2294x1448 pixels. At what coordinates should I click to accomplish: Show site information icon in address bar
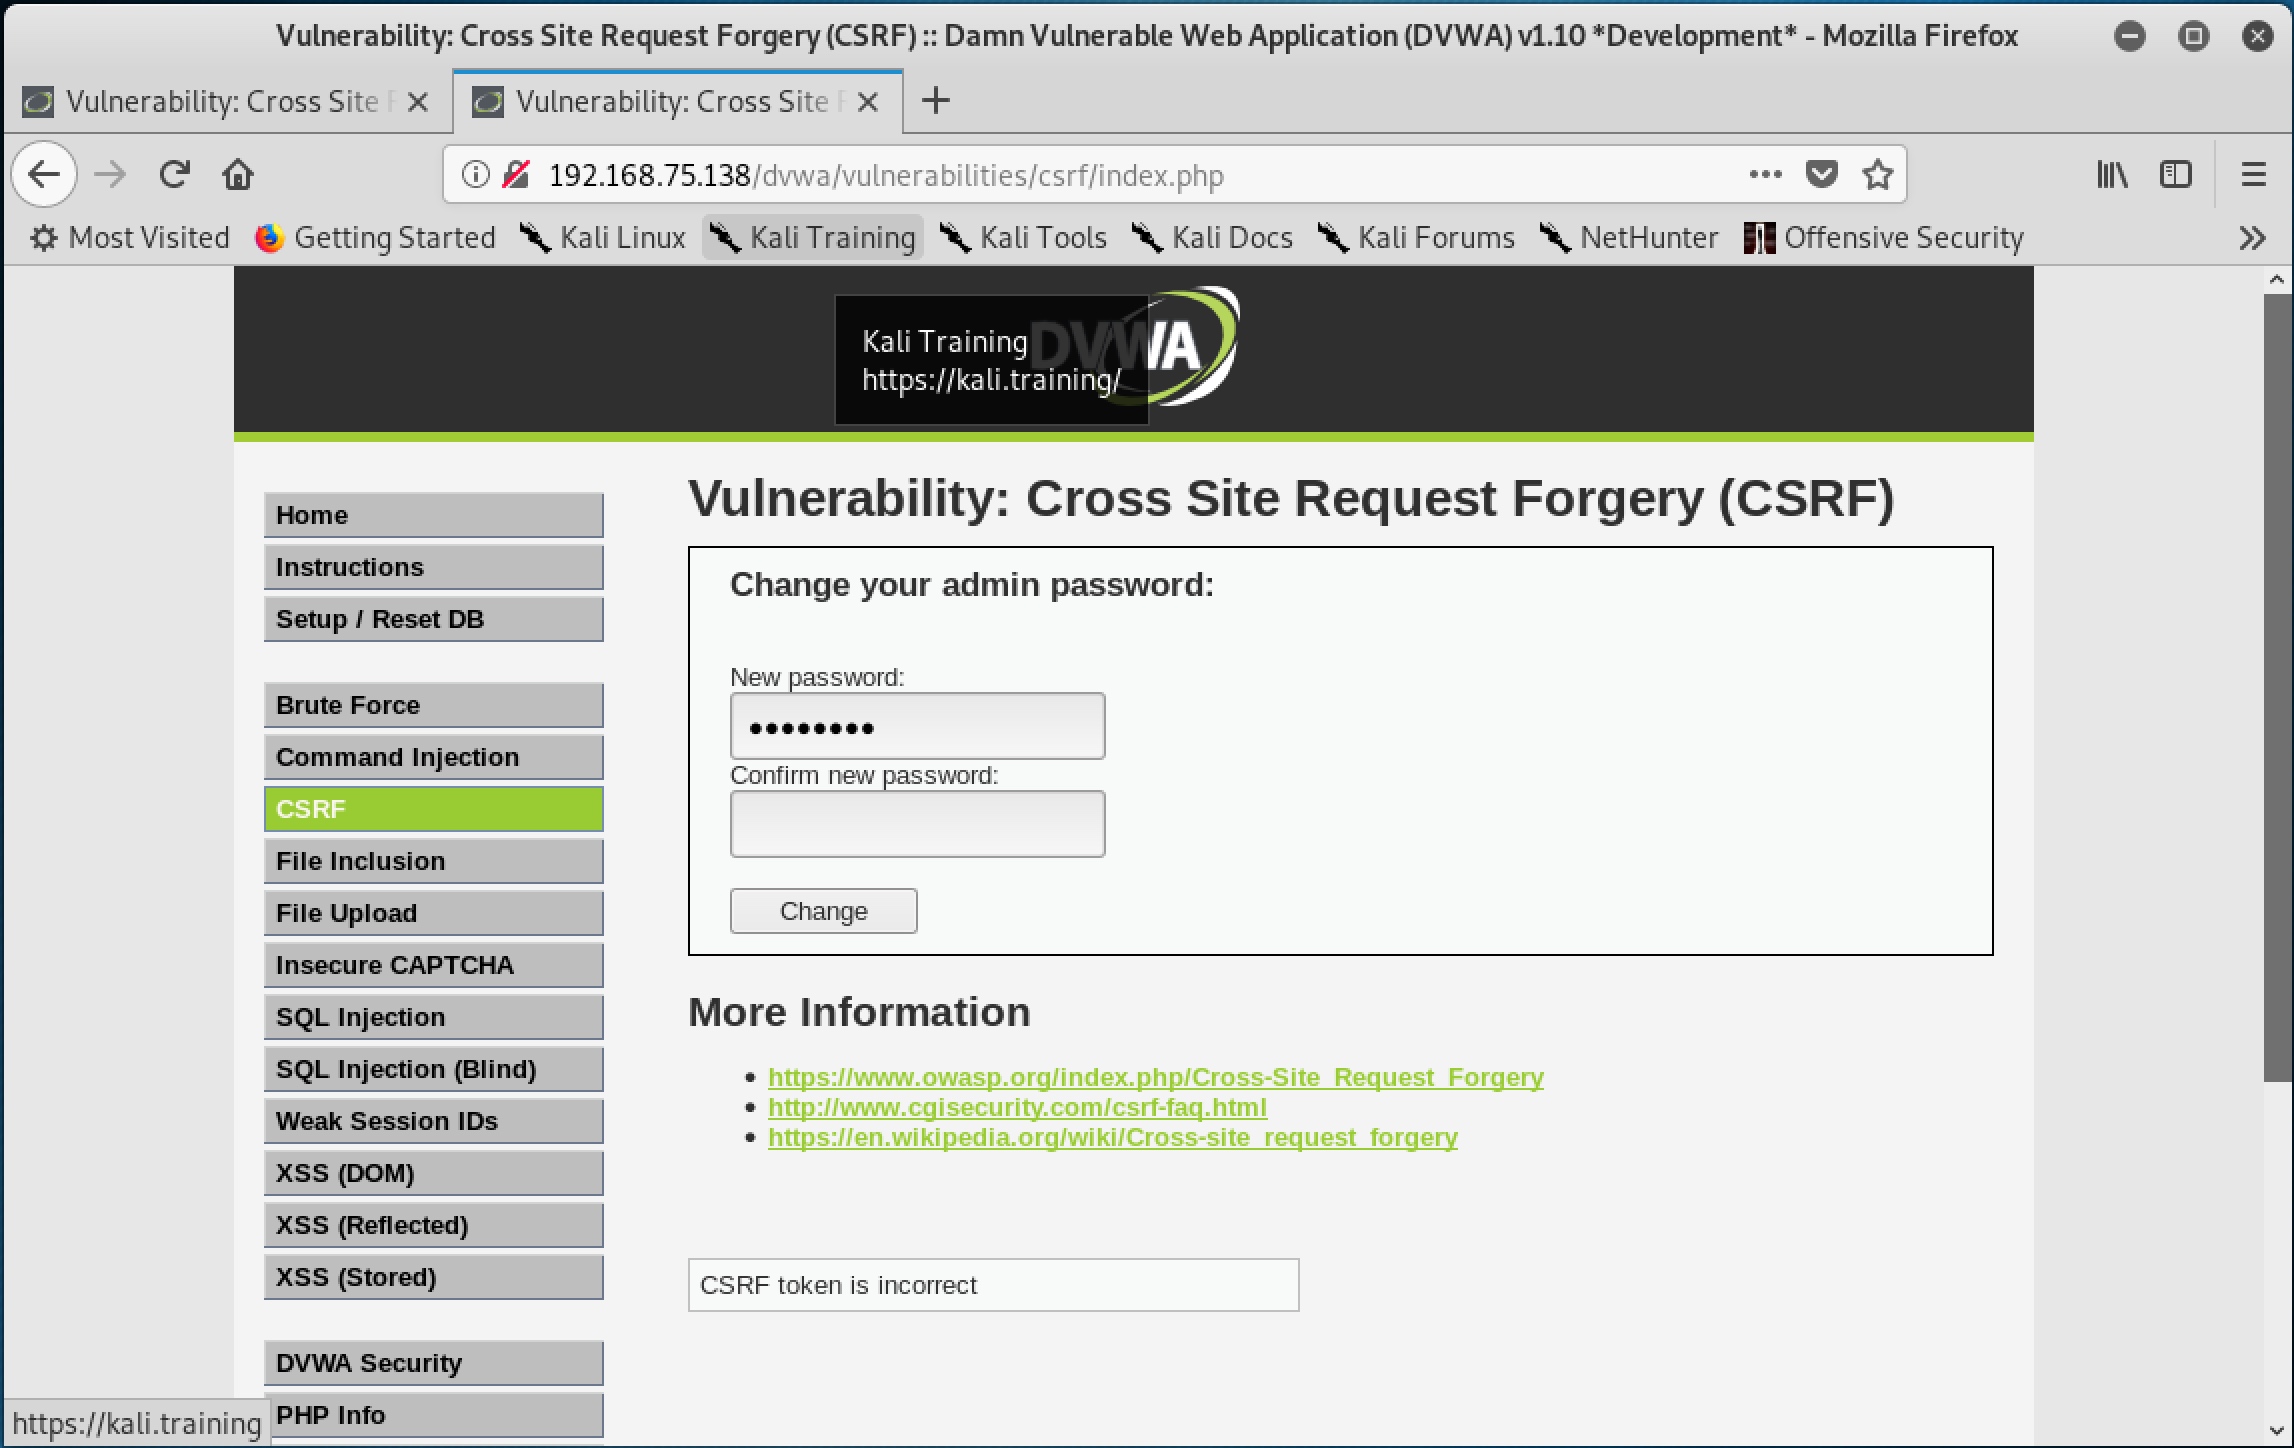pyautogui.click(x=476, y=175)
